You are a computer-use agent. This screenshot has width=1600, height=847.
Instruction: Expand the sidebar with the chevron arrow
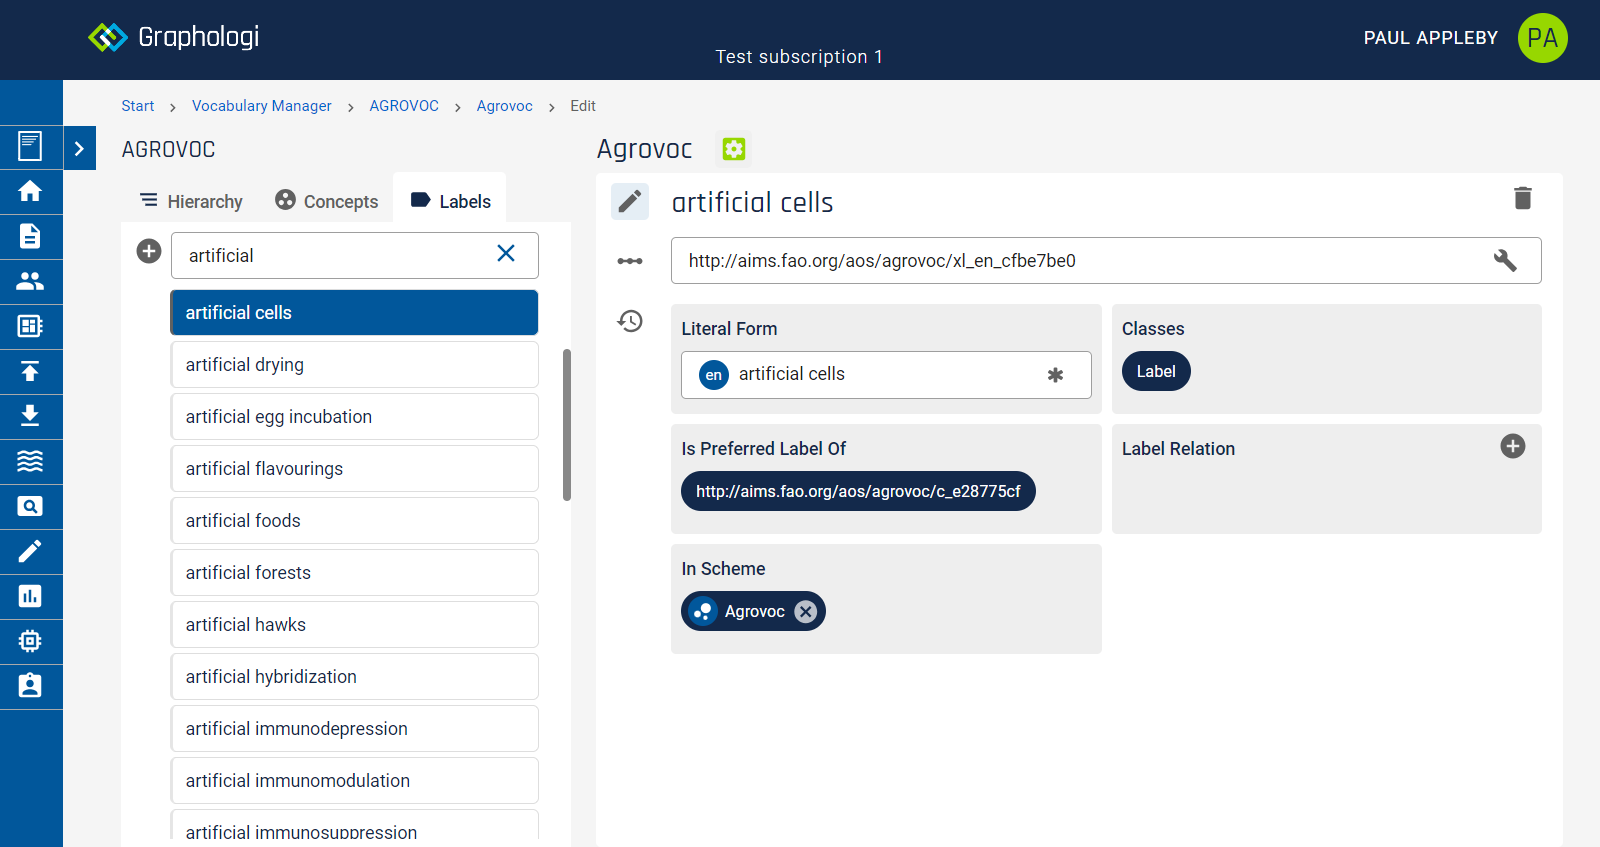click(79, 148)
